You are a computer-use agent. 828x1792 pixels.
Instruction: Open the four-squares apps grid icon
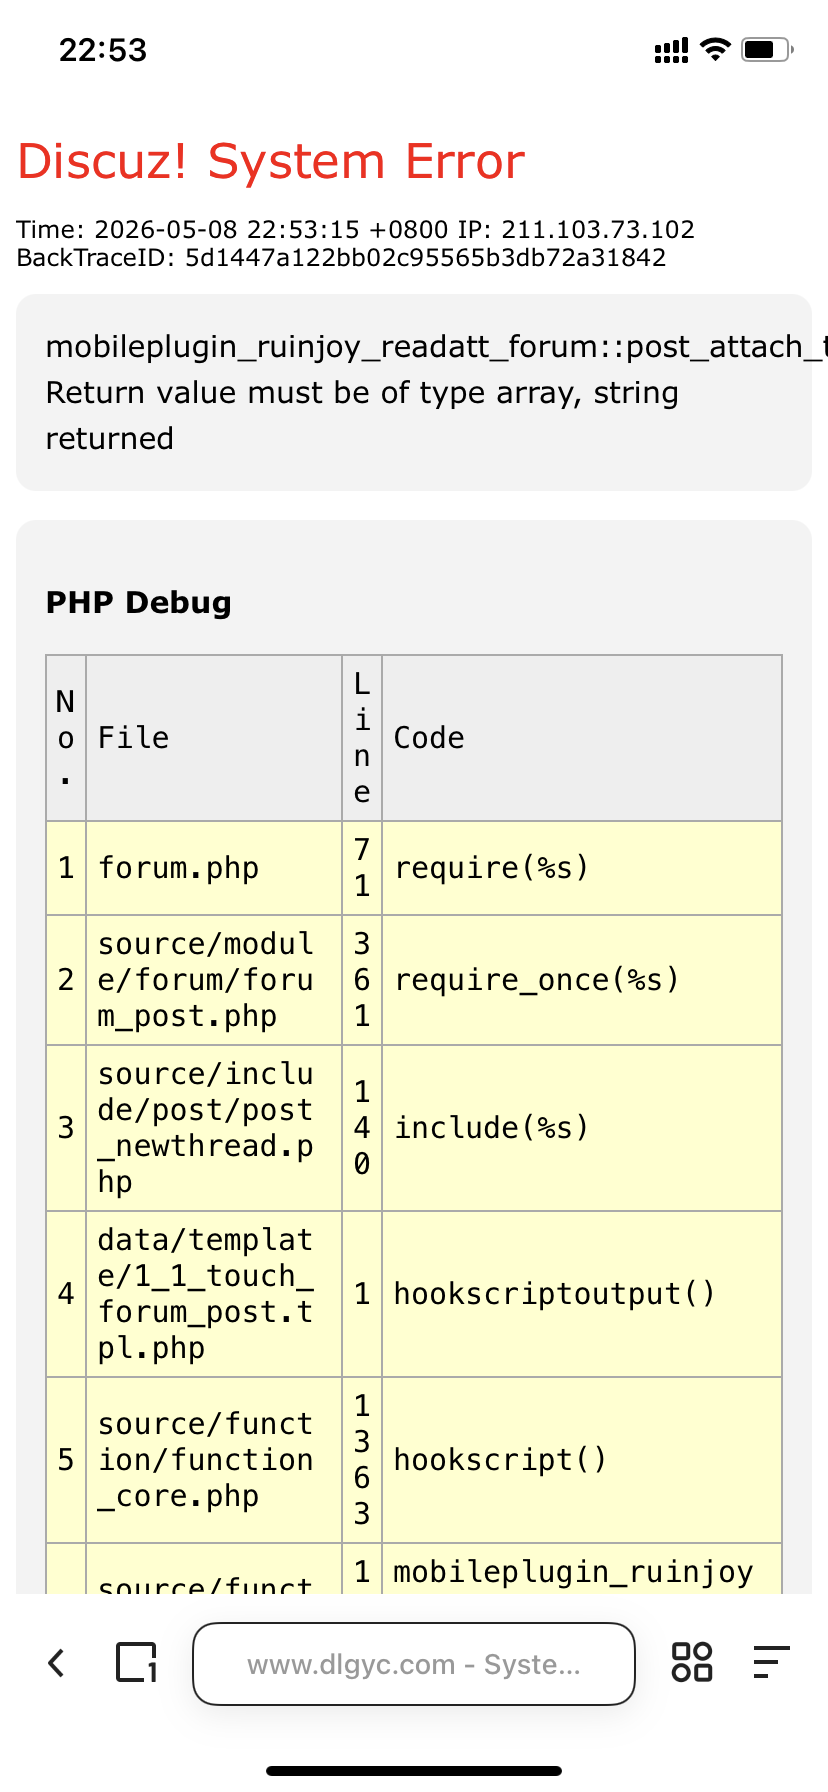point(692,1662)
